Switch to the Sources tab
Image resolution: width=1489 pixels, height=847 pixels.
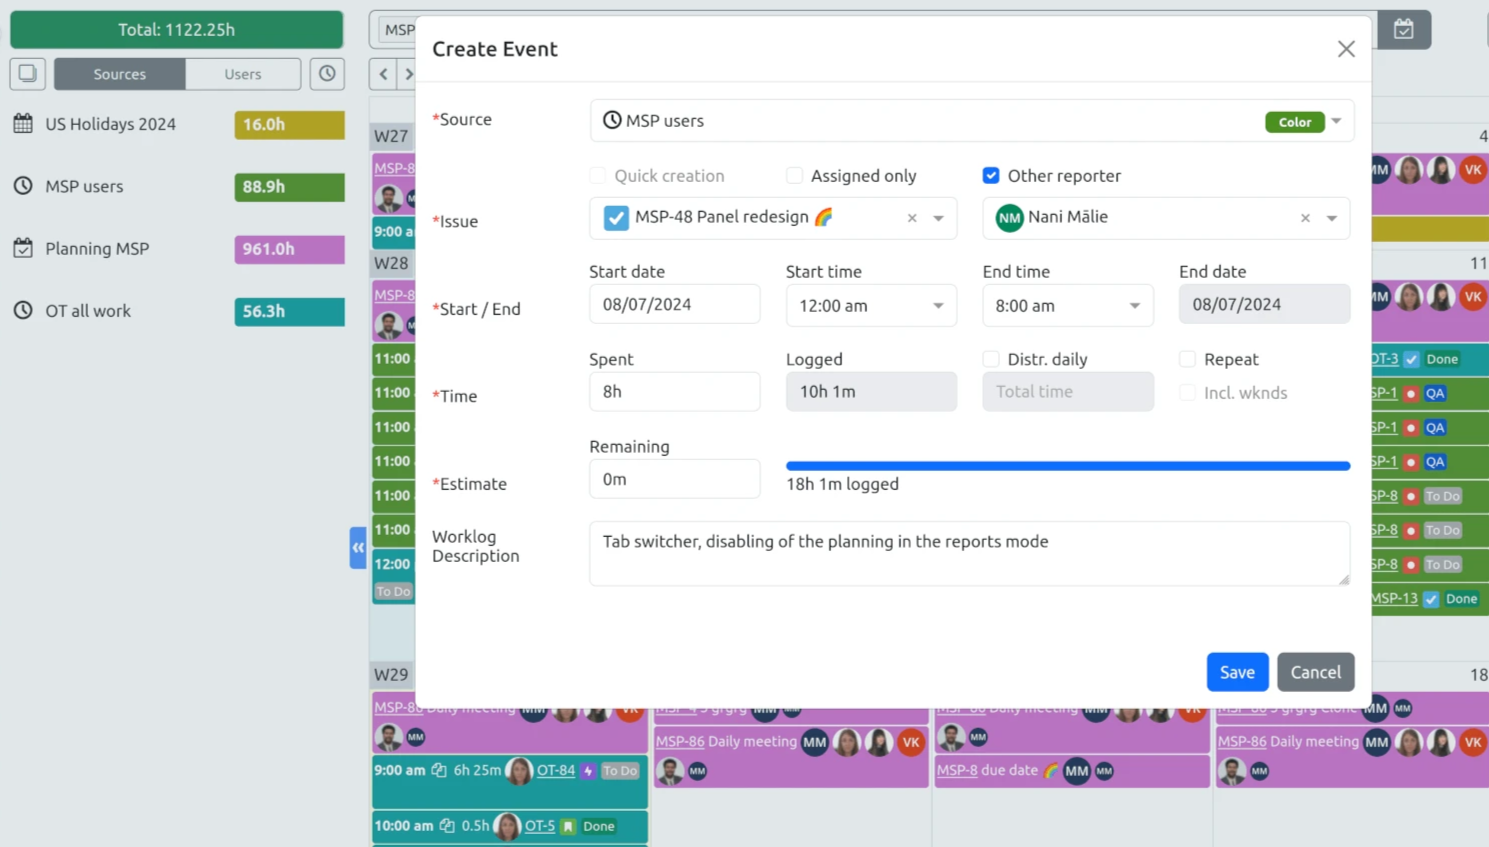[120, 74]
